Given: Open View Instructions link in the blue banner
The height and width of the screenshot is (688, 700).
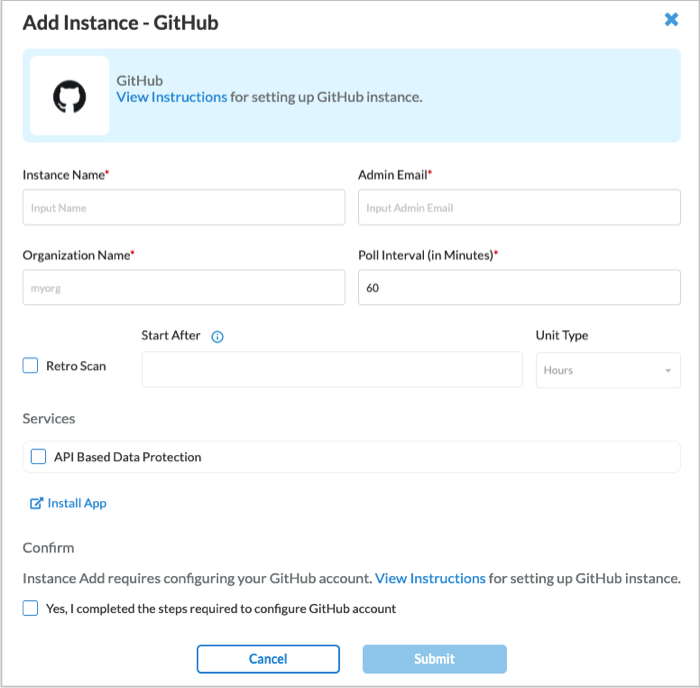Looking at the screenshot, I should click(171, 97).
